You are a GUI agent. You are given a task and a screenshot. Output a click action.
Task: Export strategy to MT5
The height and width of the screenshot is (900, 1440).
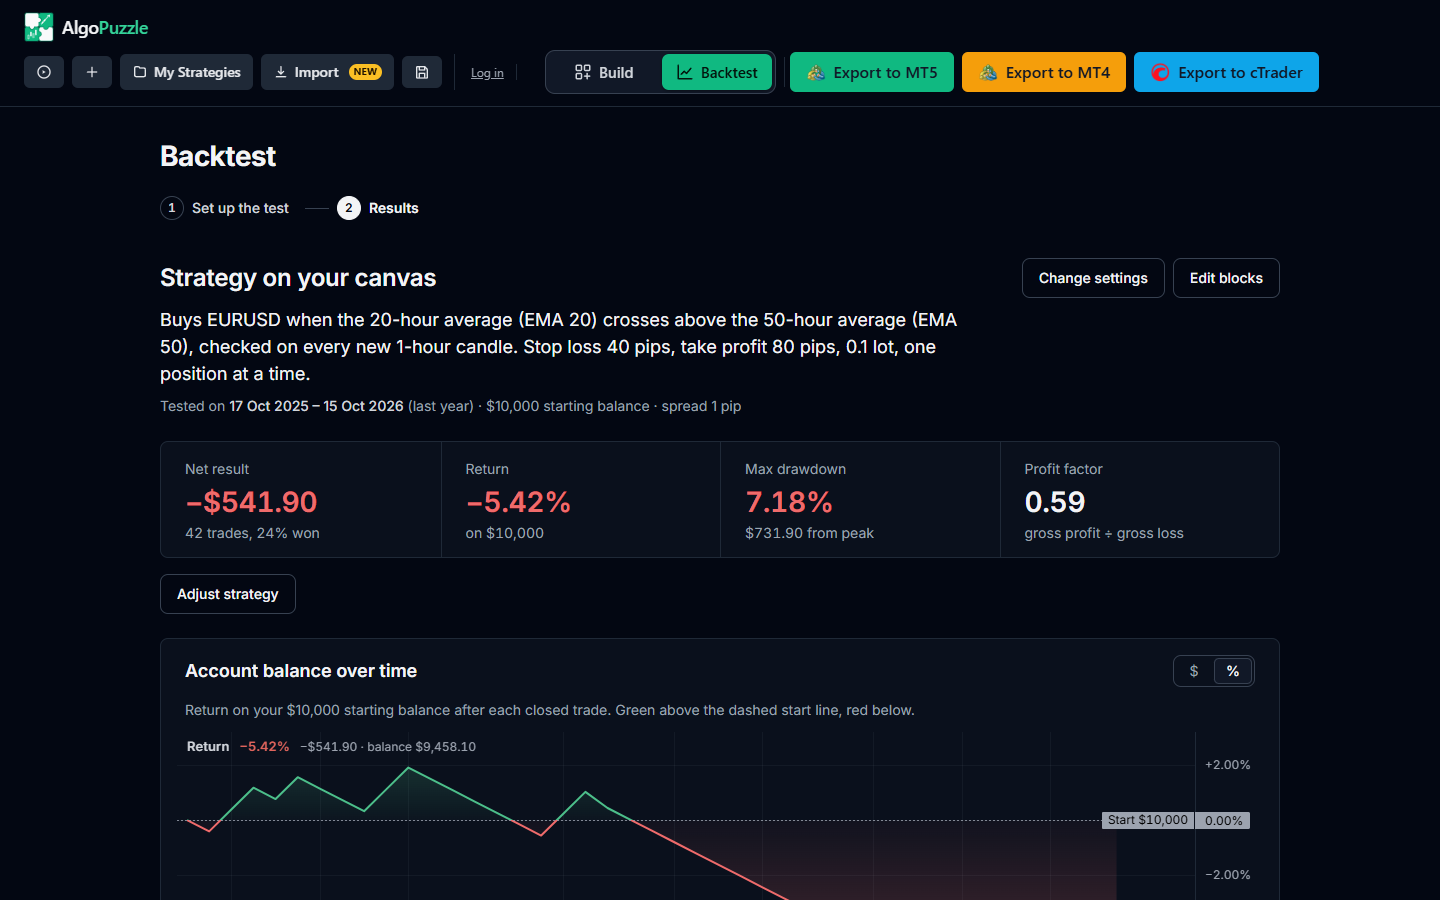[872, 72]
